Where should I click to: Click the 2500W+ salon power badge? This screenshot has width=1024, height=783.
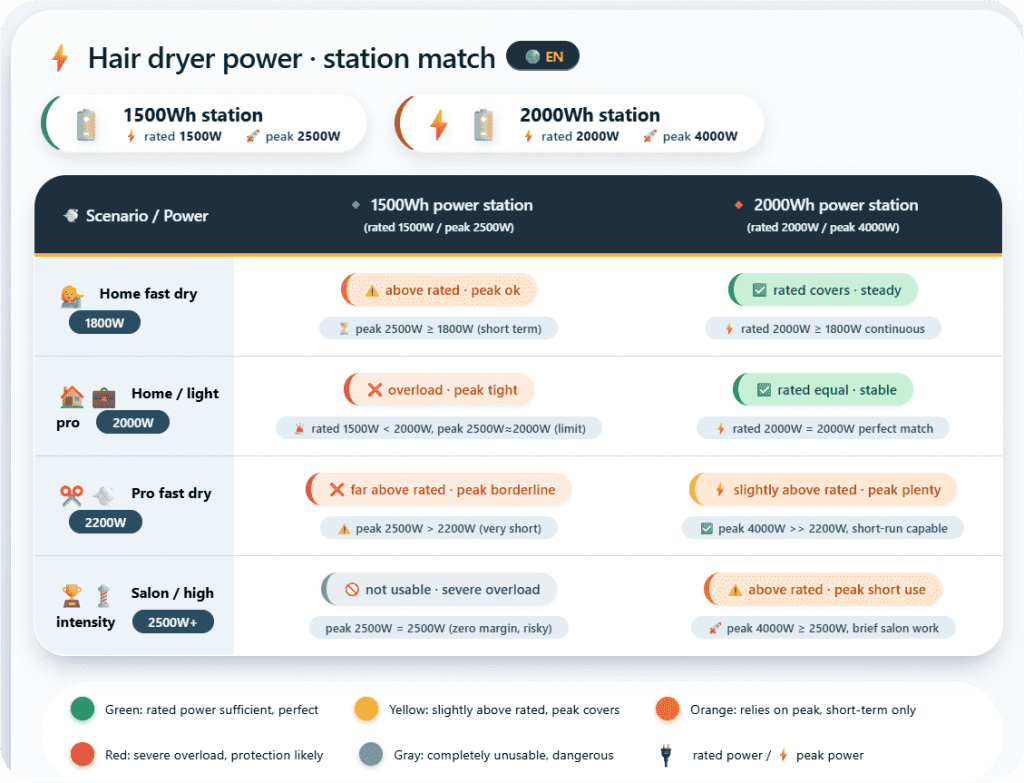(x=174, y=622)
